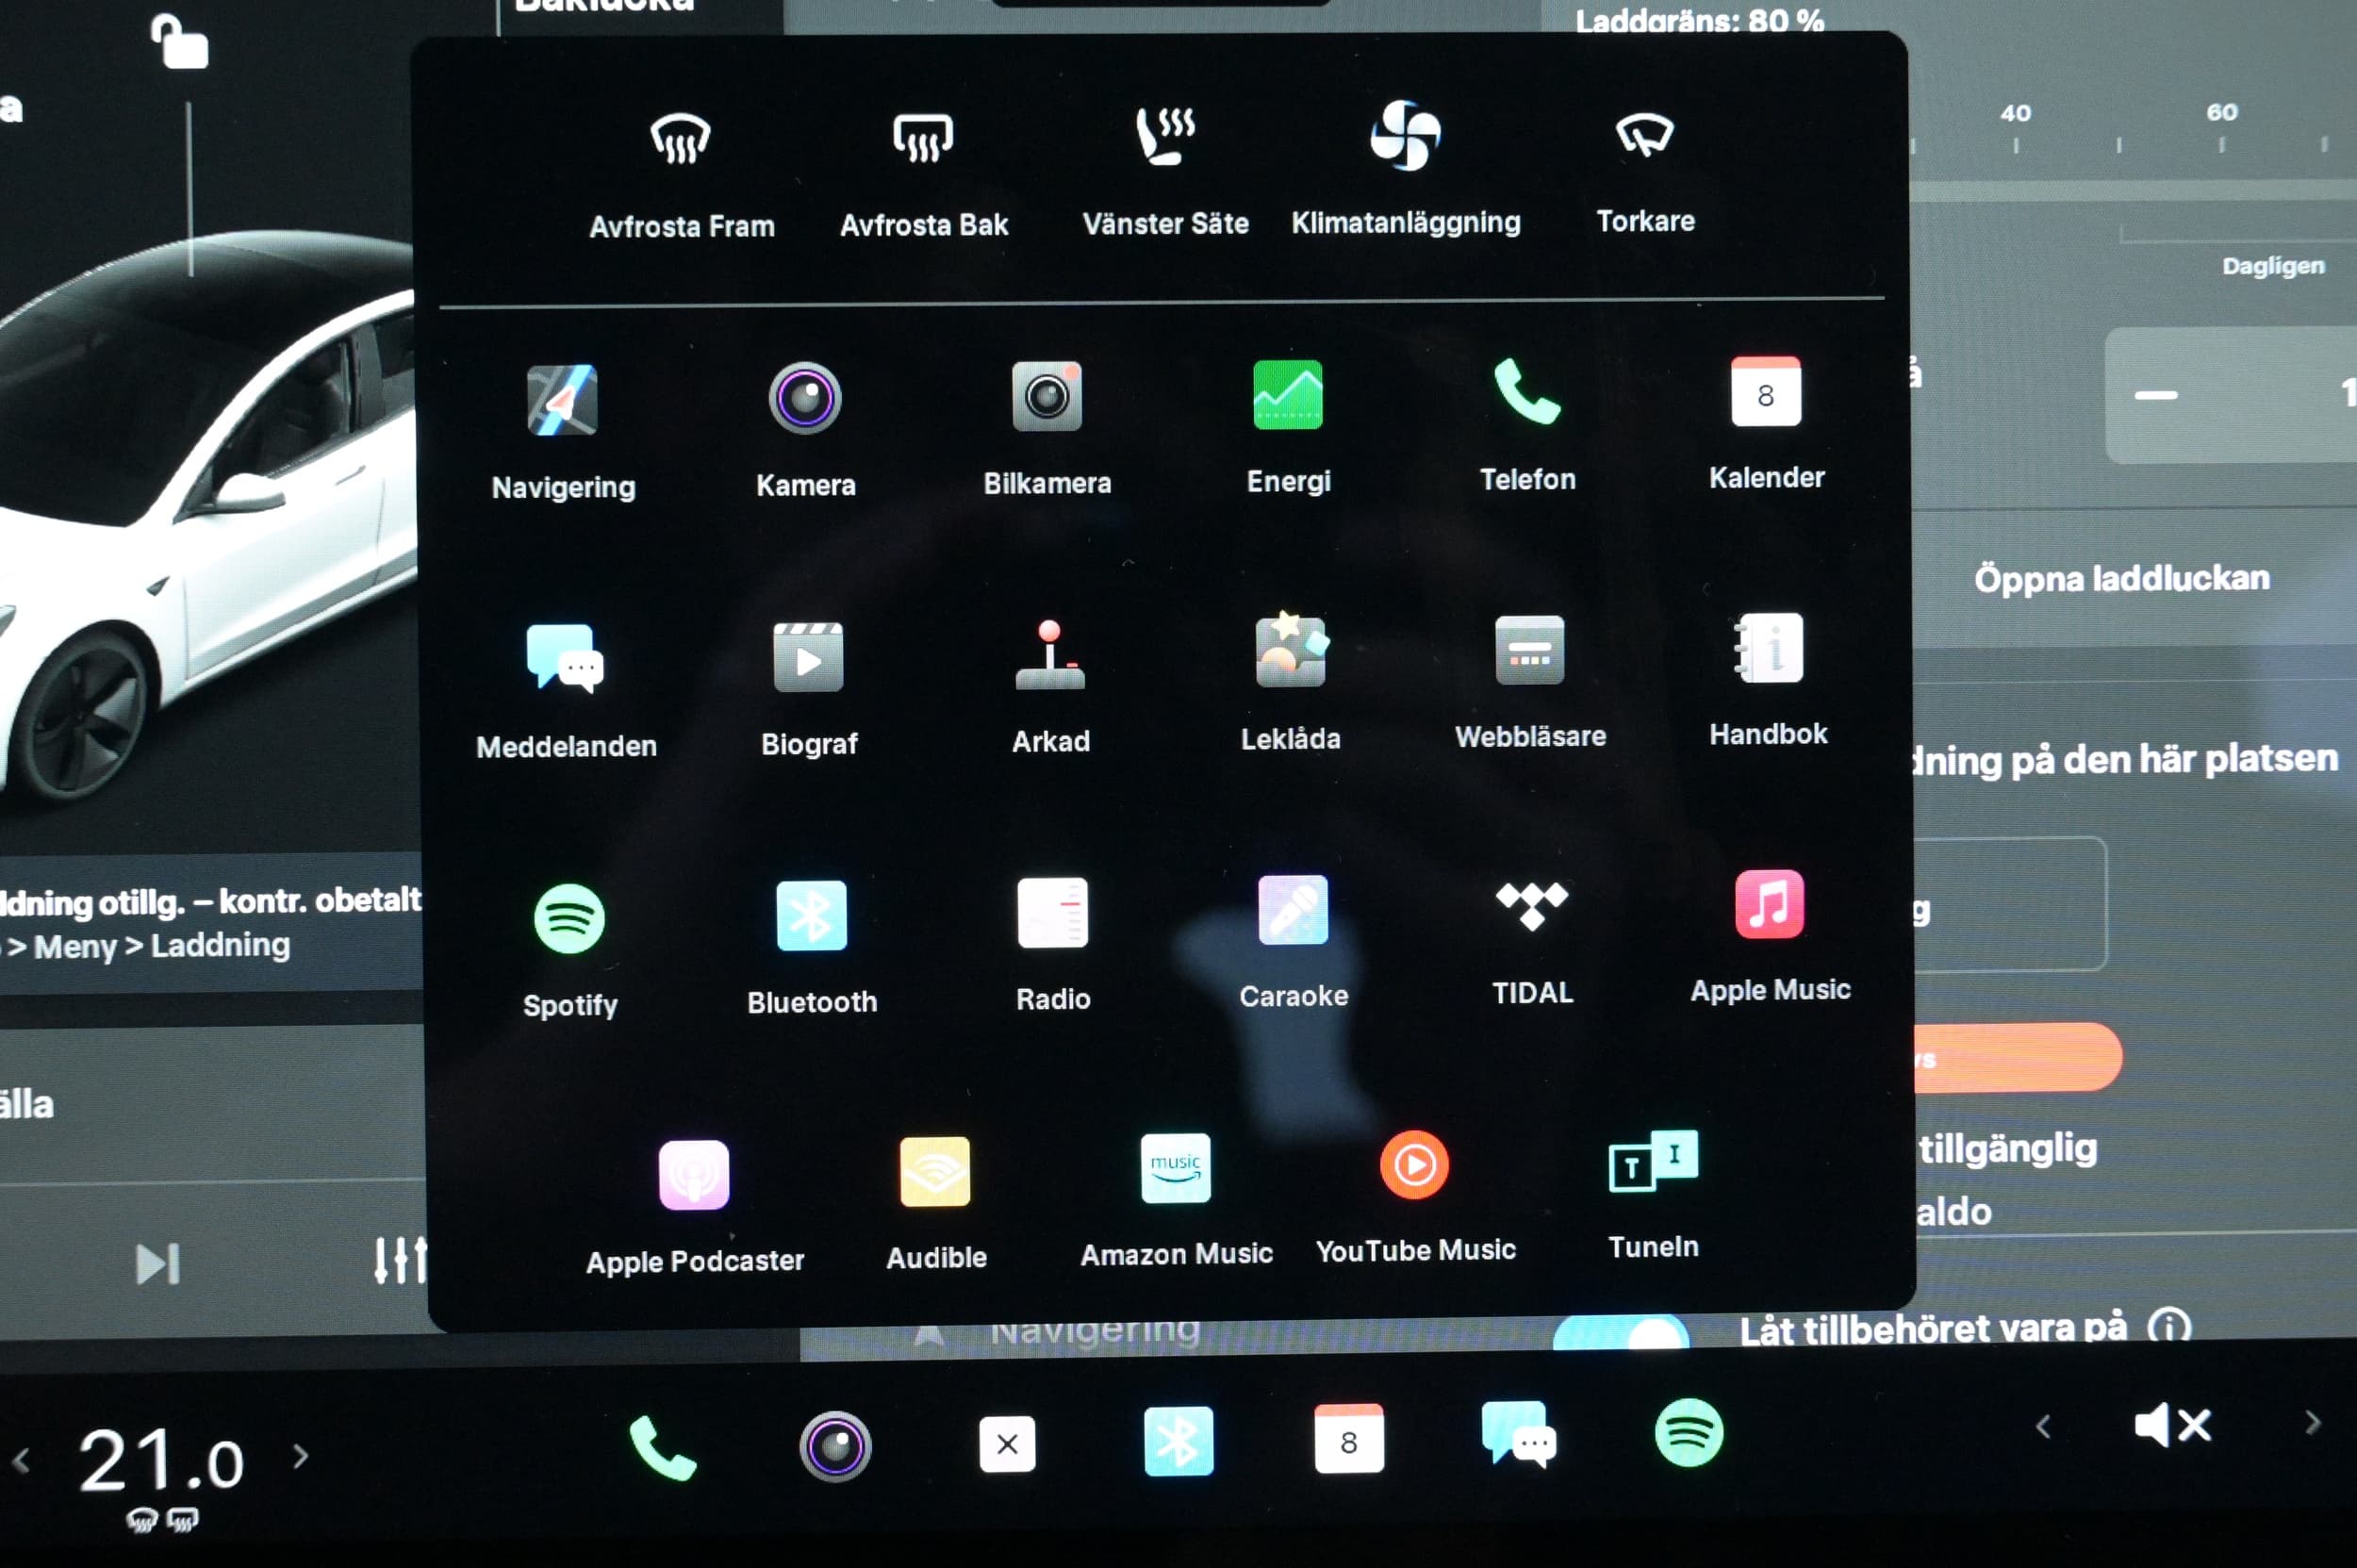The height and width of the screenshot is (1568, 2357).
Task: Open the Handbok manual
Action: 1768,680
